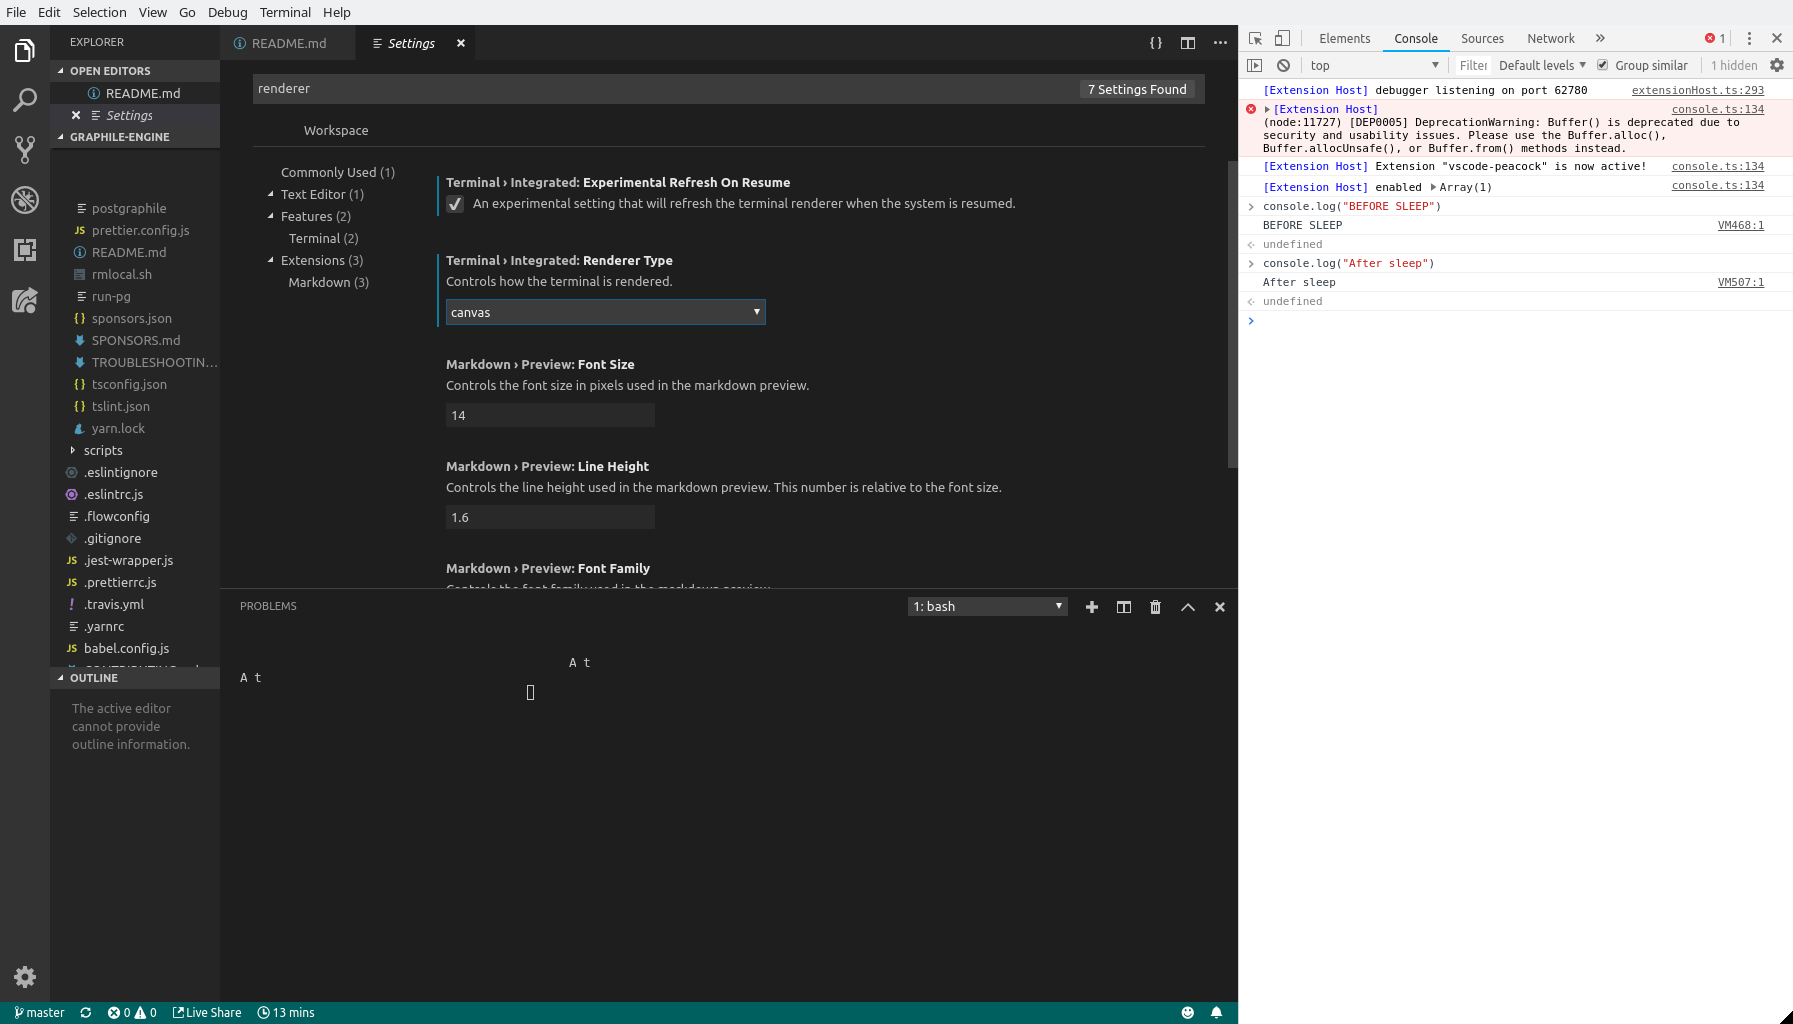Open the extensionHost.ts:293 source link
1793x1024 pixels.
[1698, 90]
